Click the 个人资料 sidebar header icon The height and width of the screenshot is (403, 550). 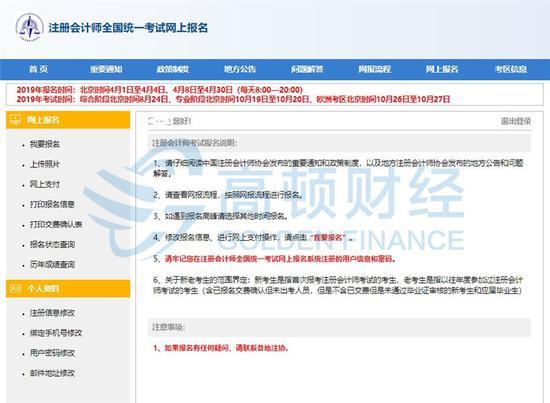click(15, 289)
